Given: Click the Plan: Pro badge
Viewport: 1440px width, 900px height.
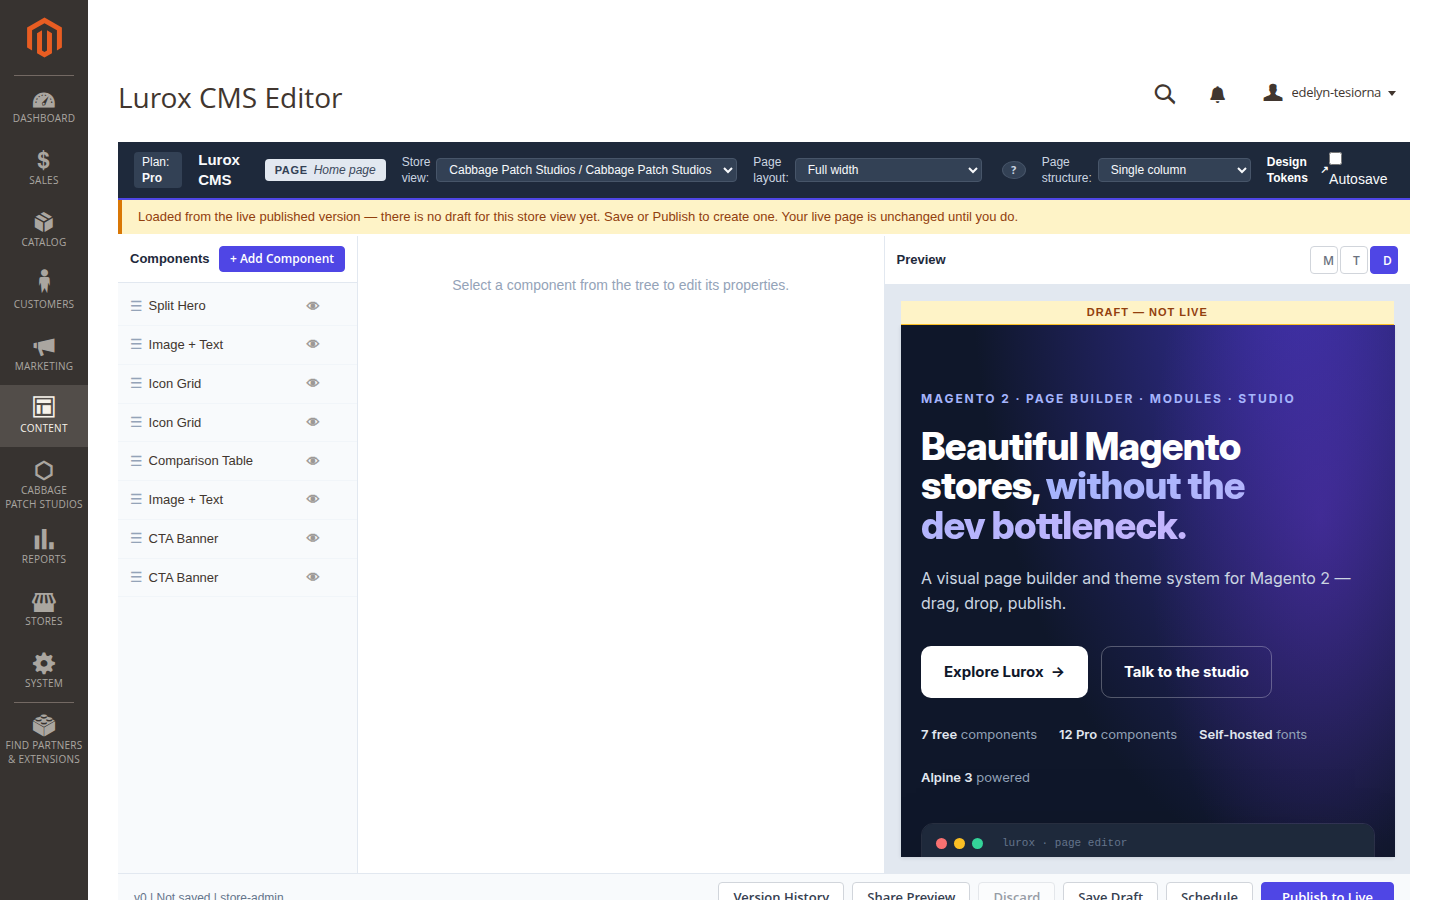Looking at the screenshot, I should pyautogui.click(x=157, y=170).
